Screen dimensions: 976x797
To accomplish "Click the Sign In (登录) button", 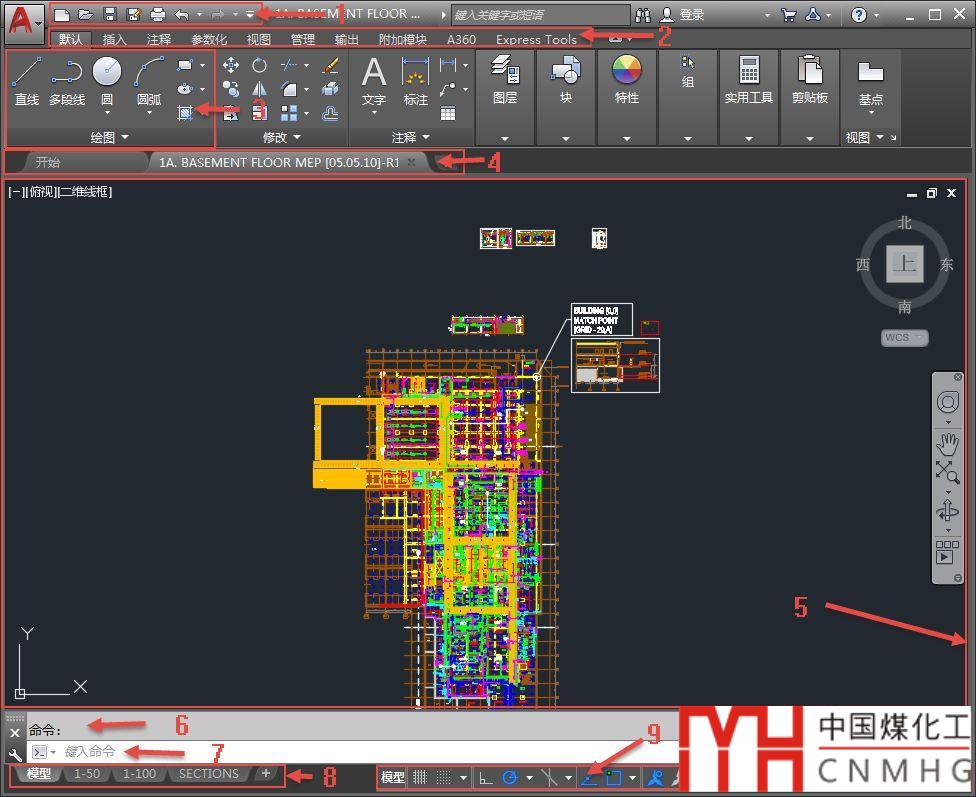I will pos(691,15).
